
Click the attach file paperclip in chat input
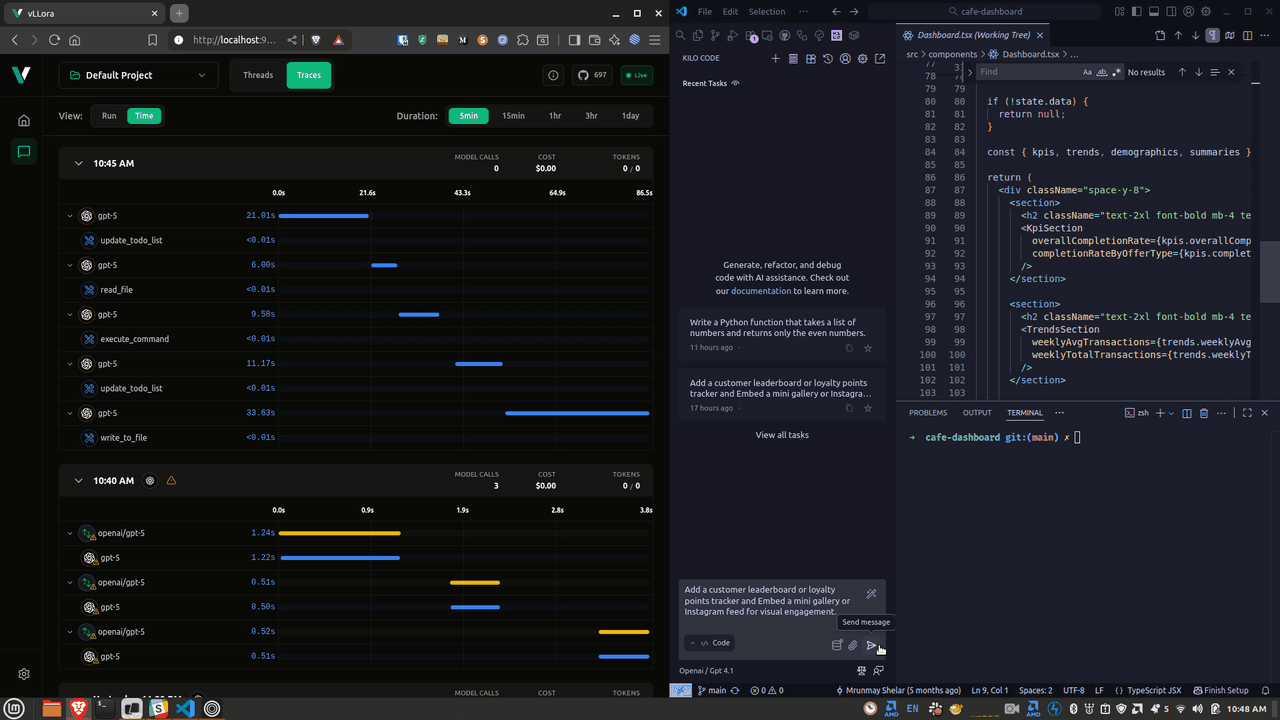(852, 645)
